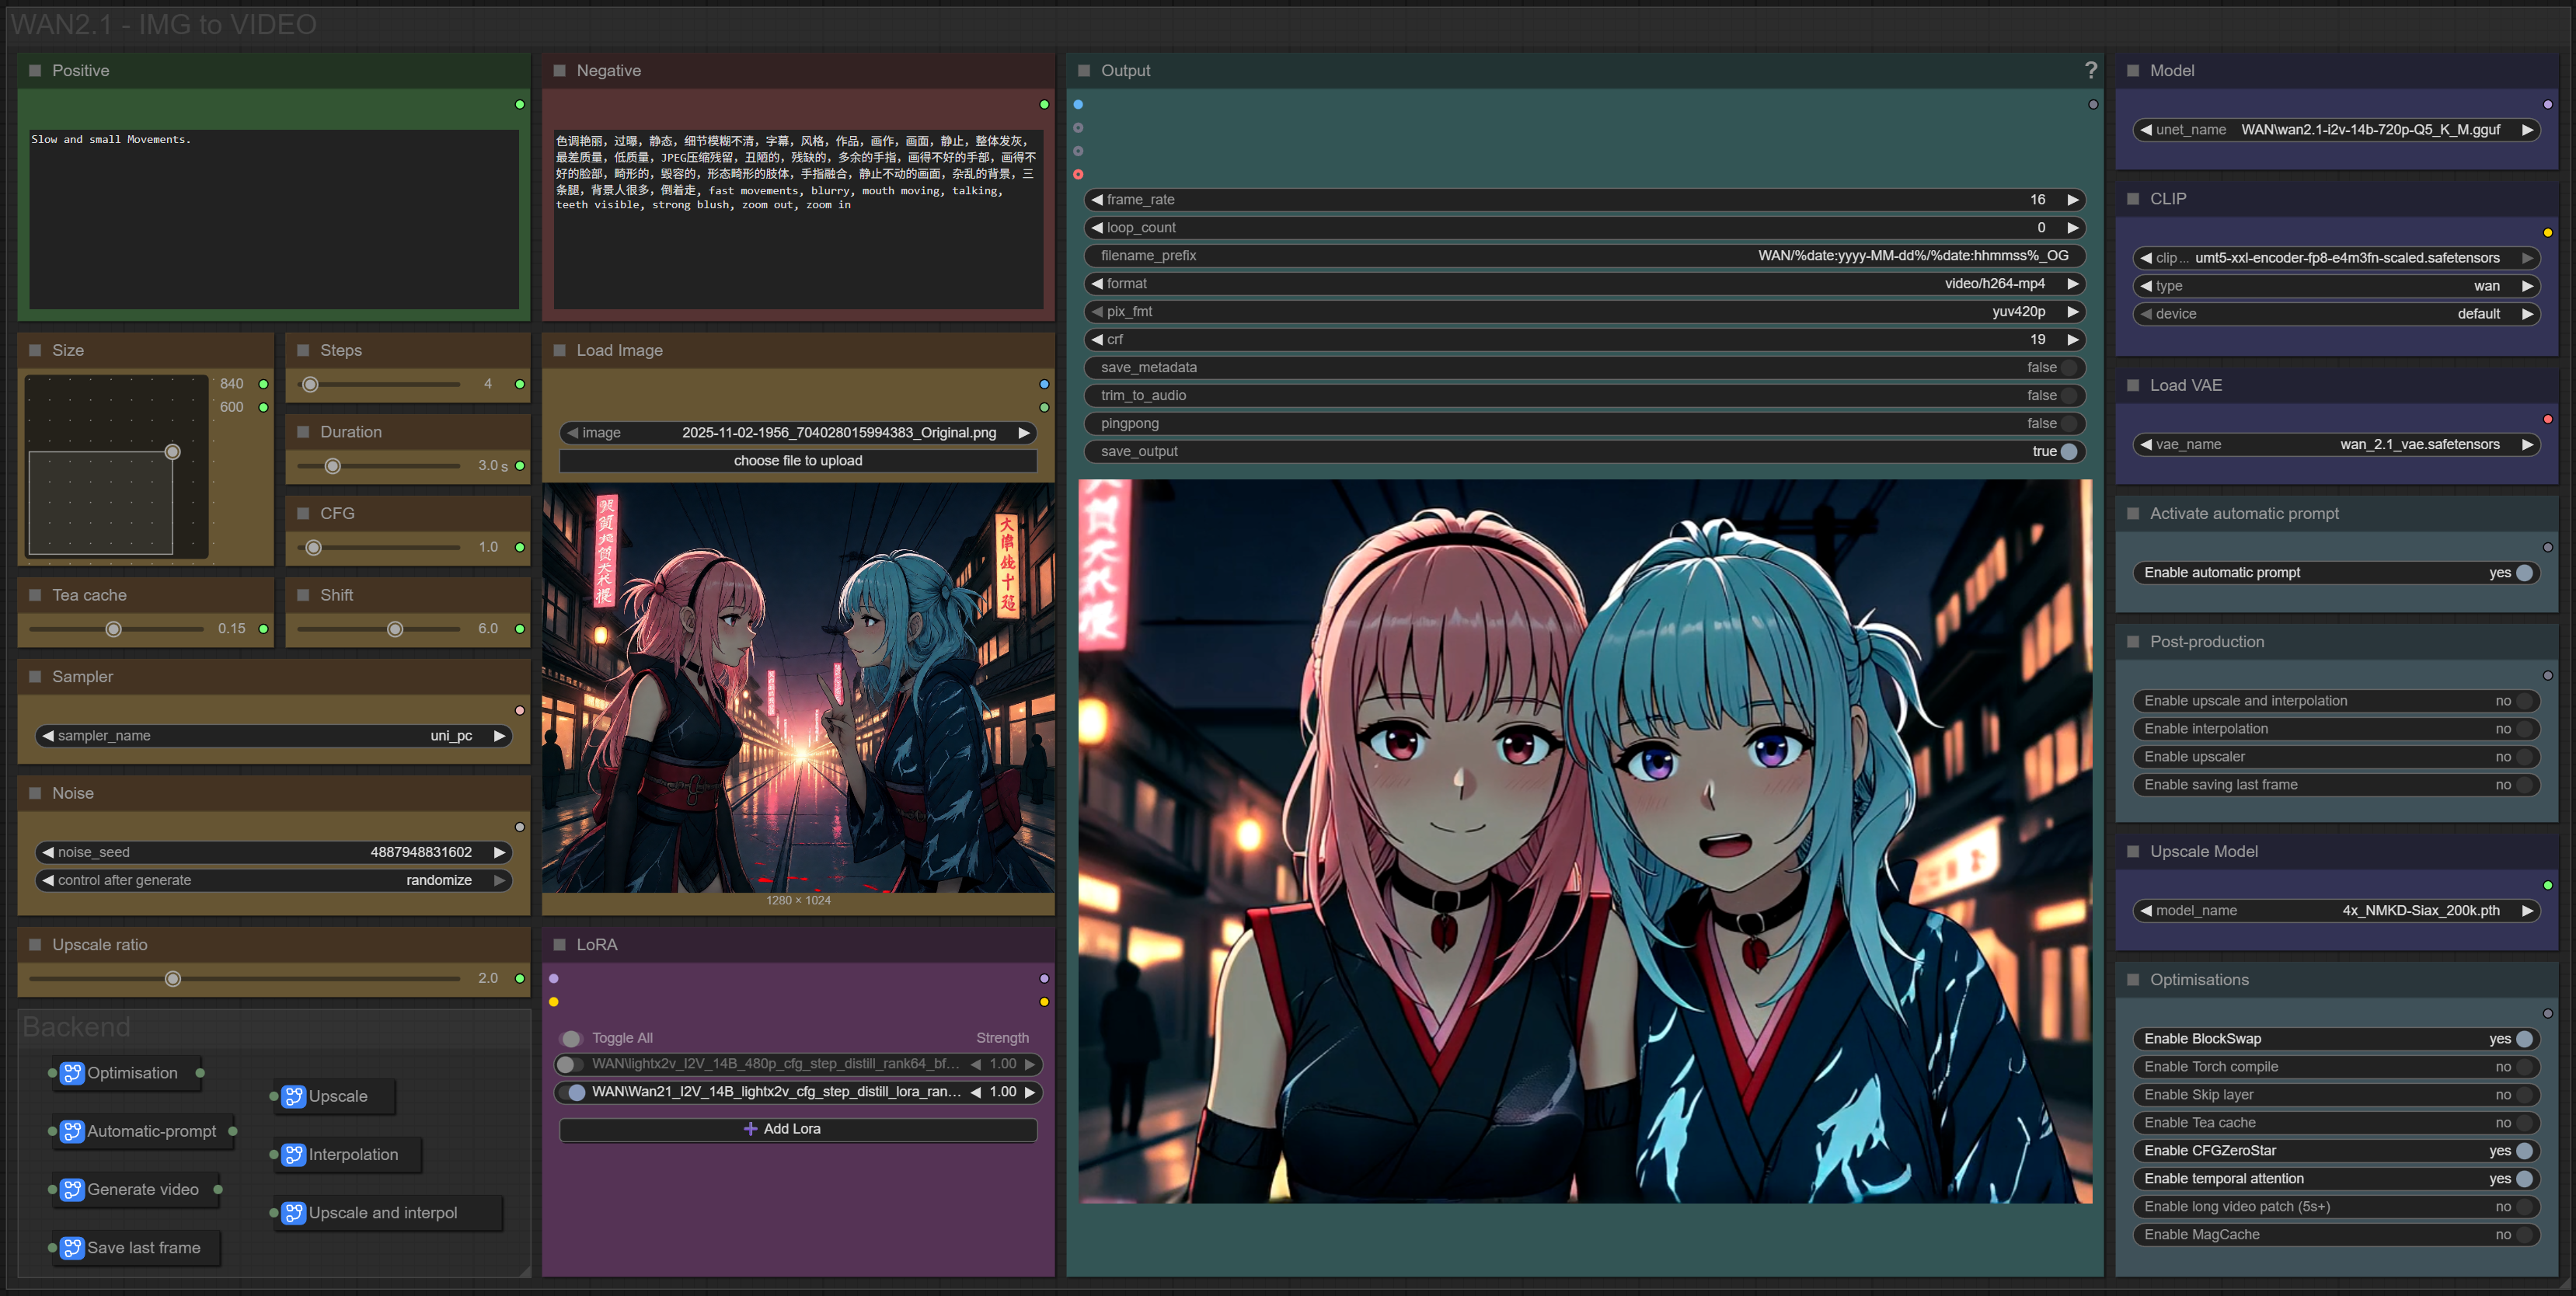Click the Optimisation subgraph node icon
The height and width of the screenshot is (1296, 2576).
[72, 1073]
